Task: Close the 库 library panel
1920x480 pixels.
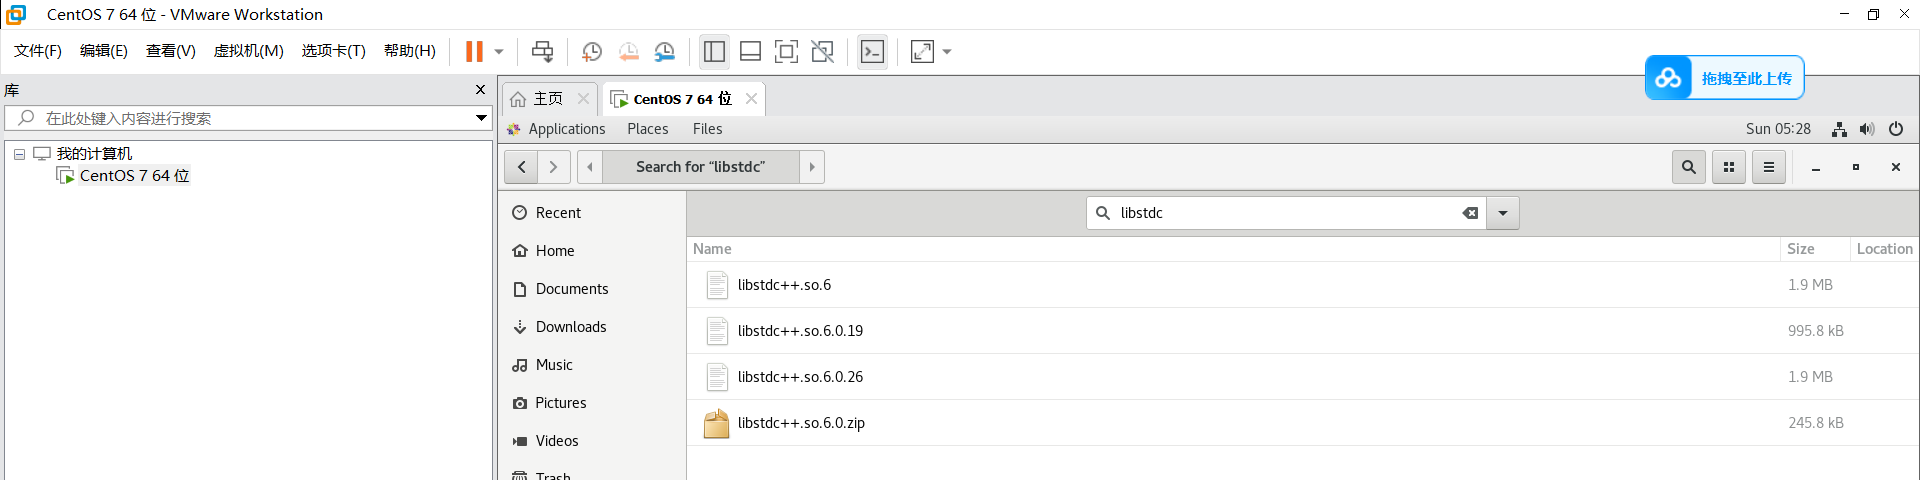Action: tap(480, 90)
